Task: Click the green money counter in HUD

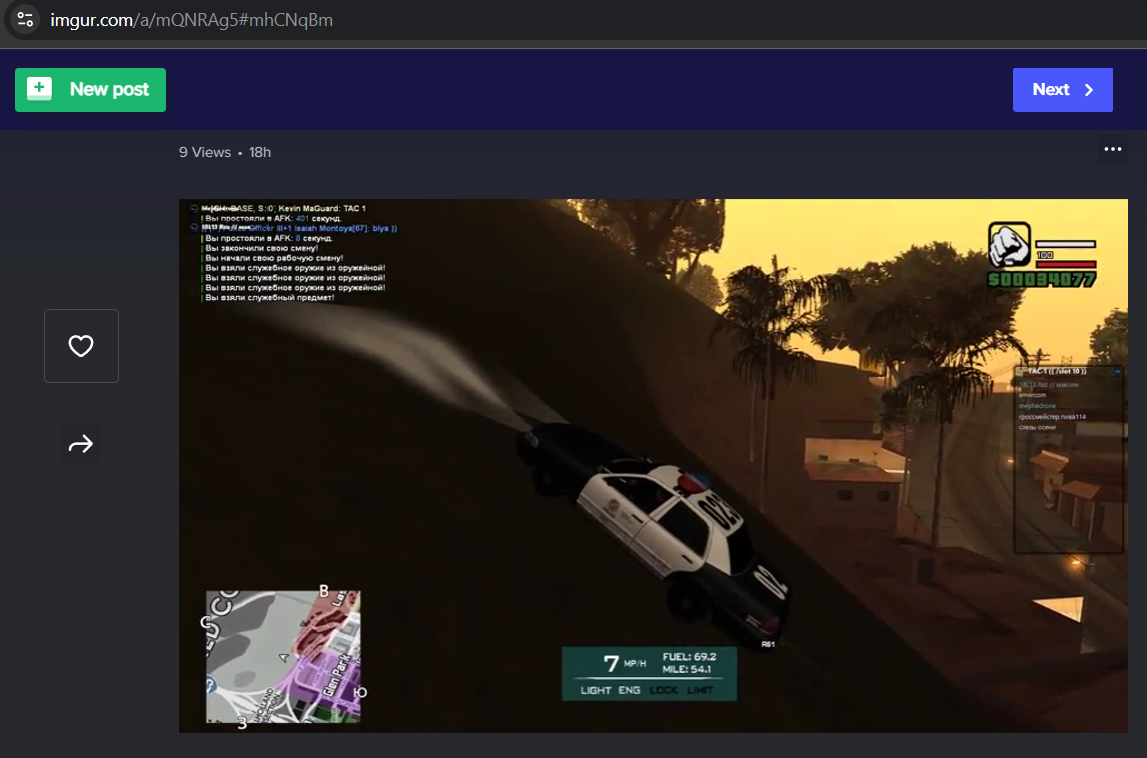Action: [1041, 280]
